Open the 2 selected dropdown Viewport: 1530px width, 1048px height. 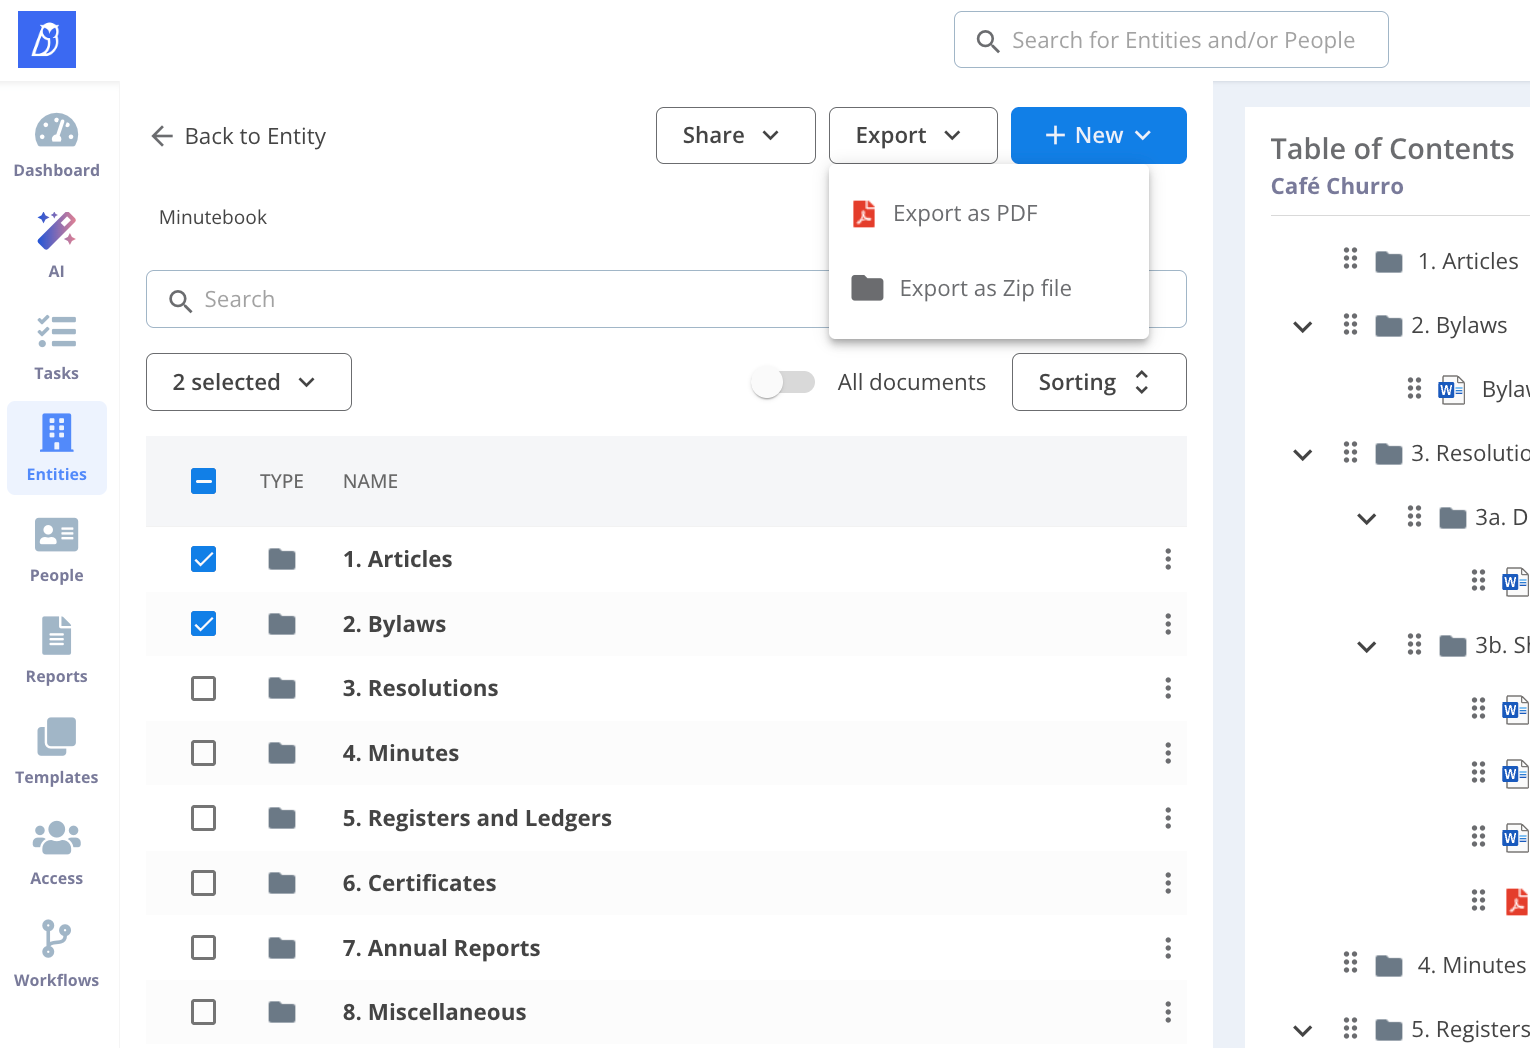[x=248, y=382]
